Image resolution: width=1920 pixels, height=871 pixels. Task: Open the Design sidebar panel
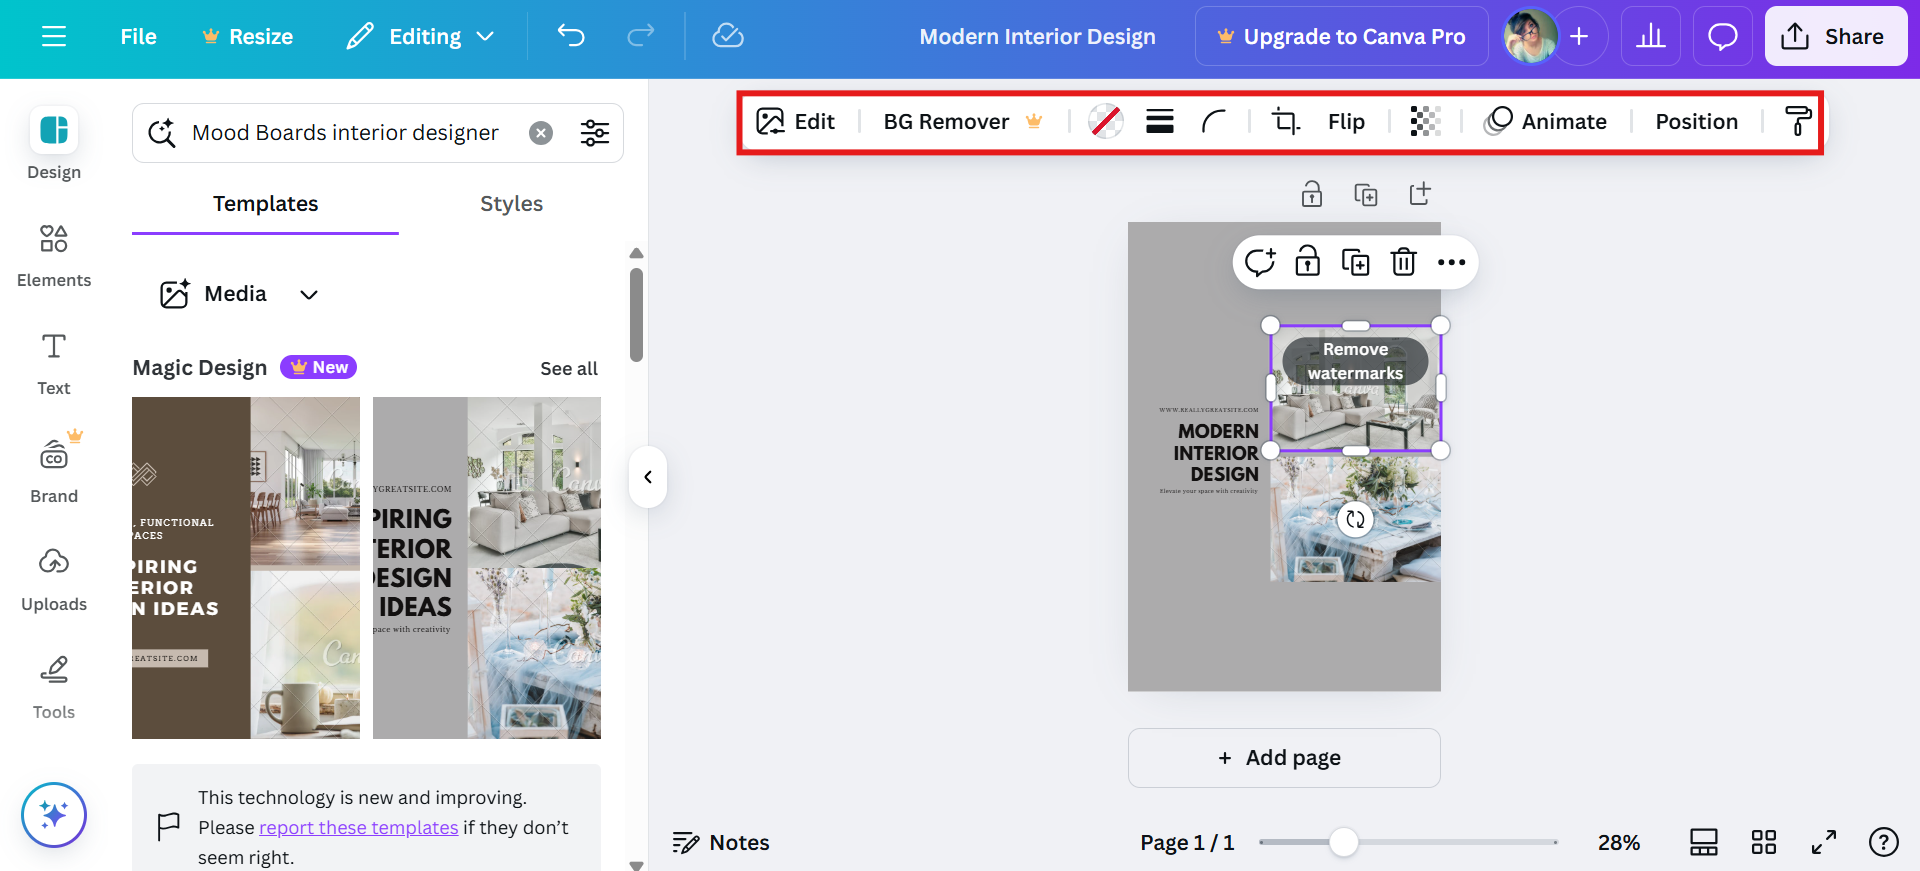(x=54, y=144)
